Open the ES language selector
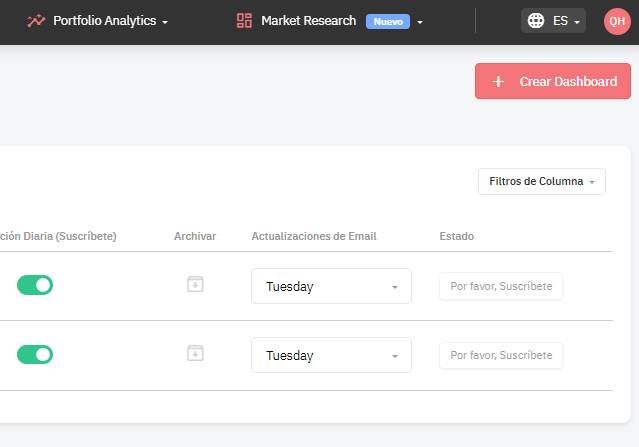The image size is (639, 447). [x=553, y=20]
